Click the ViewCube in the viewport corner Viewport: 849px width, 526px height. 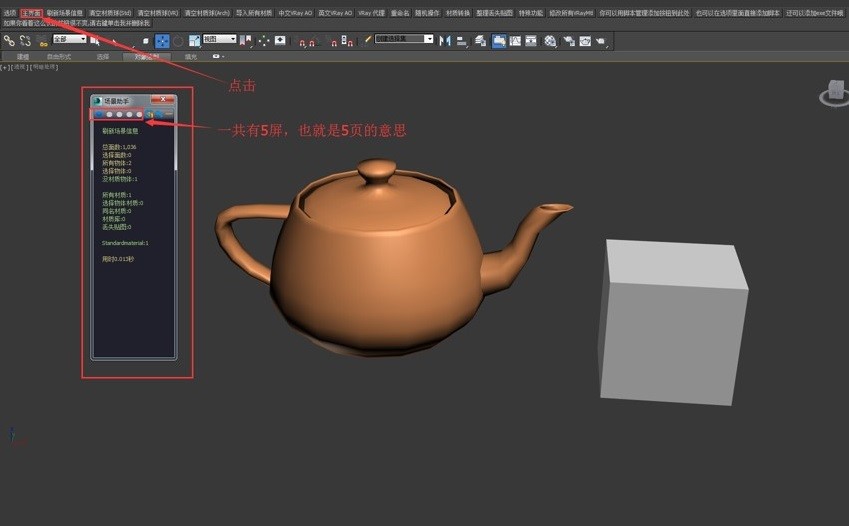(x=834, y=93)
